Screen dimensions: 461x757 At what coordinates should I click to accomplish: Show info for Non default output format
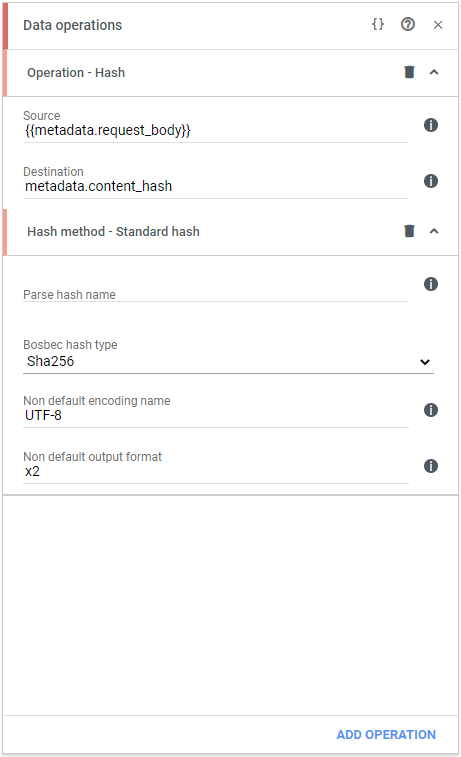click(431, 466)
